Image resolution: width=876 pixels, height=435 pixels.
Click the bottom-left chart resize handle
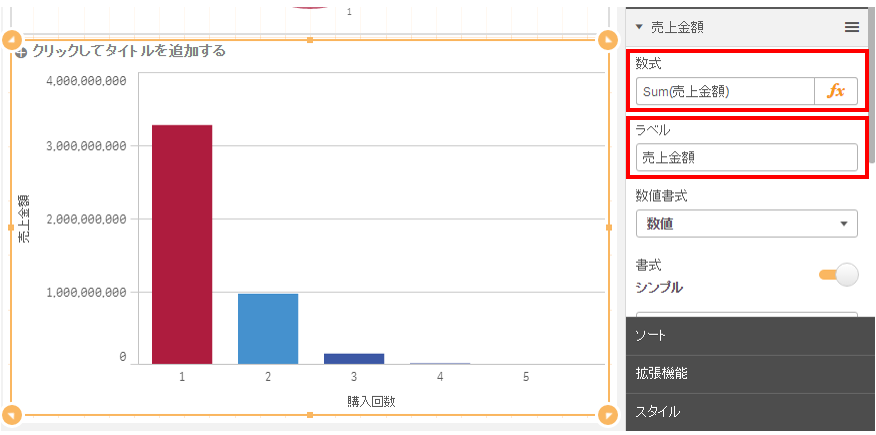point(12,415)
